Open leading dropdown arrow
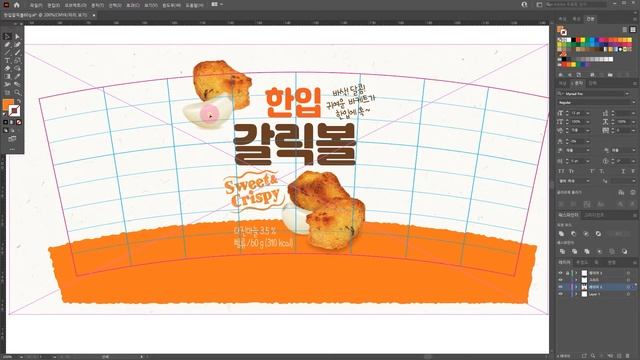The width and height of the screenshot is (640, 360). 633,113
